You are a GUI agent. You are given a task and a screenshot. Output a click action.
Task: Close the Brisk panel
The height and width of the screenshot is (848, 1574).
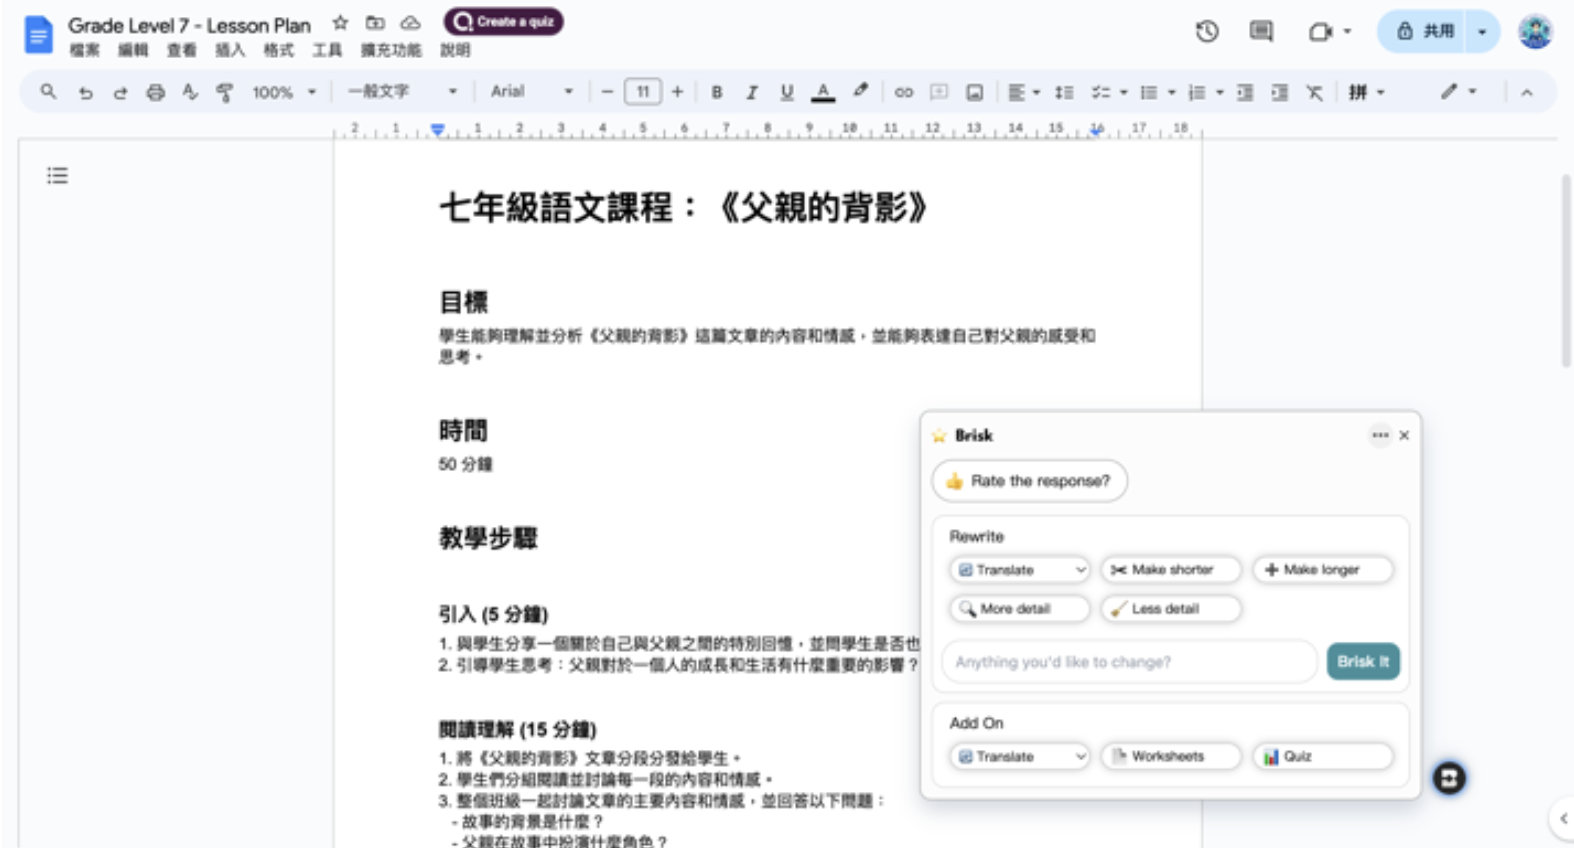point(1404,435)
